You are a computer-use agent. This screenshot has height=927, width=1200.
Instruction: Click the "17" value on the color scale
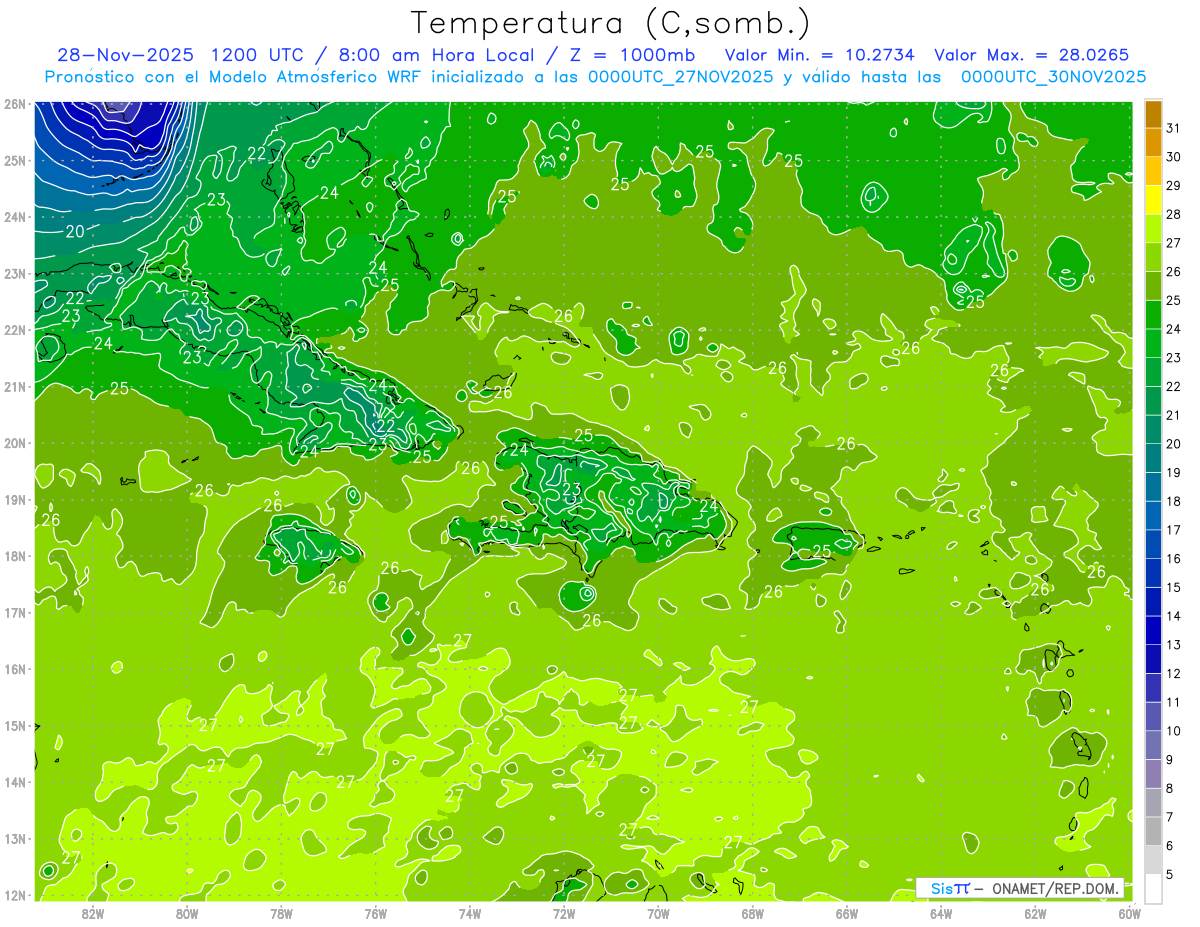[x=1174, y=531]
